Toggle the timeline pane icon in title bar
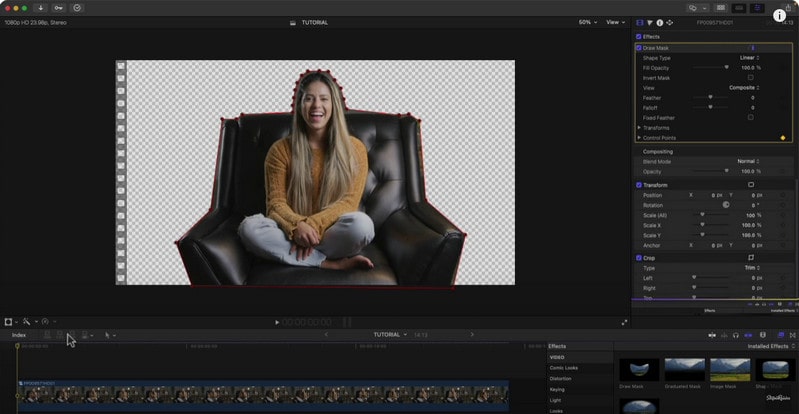This screenshot has height=414, width=799. (x=739, y=8)
